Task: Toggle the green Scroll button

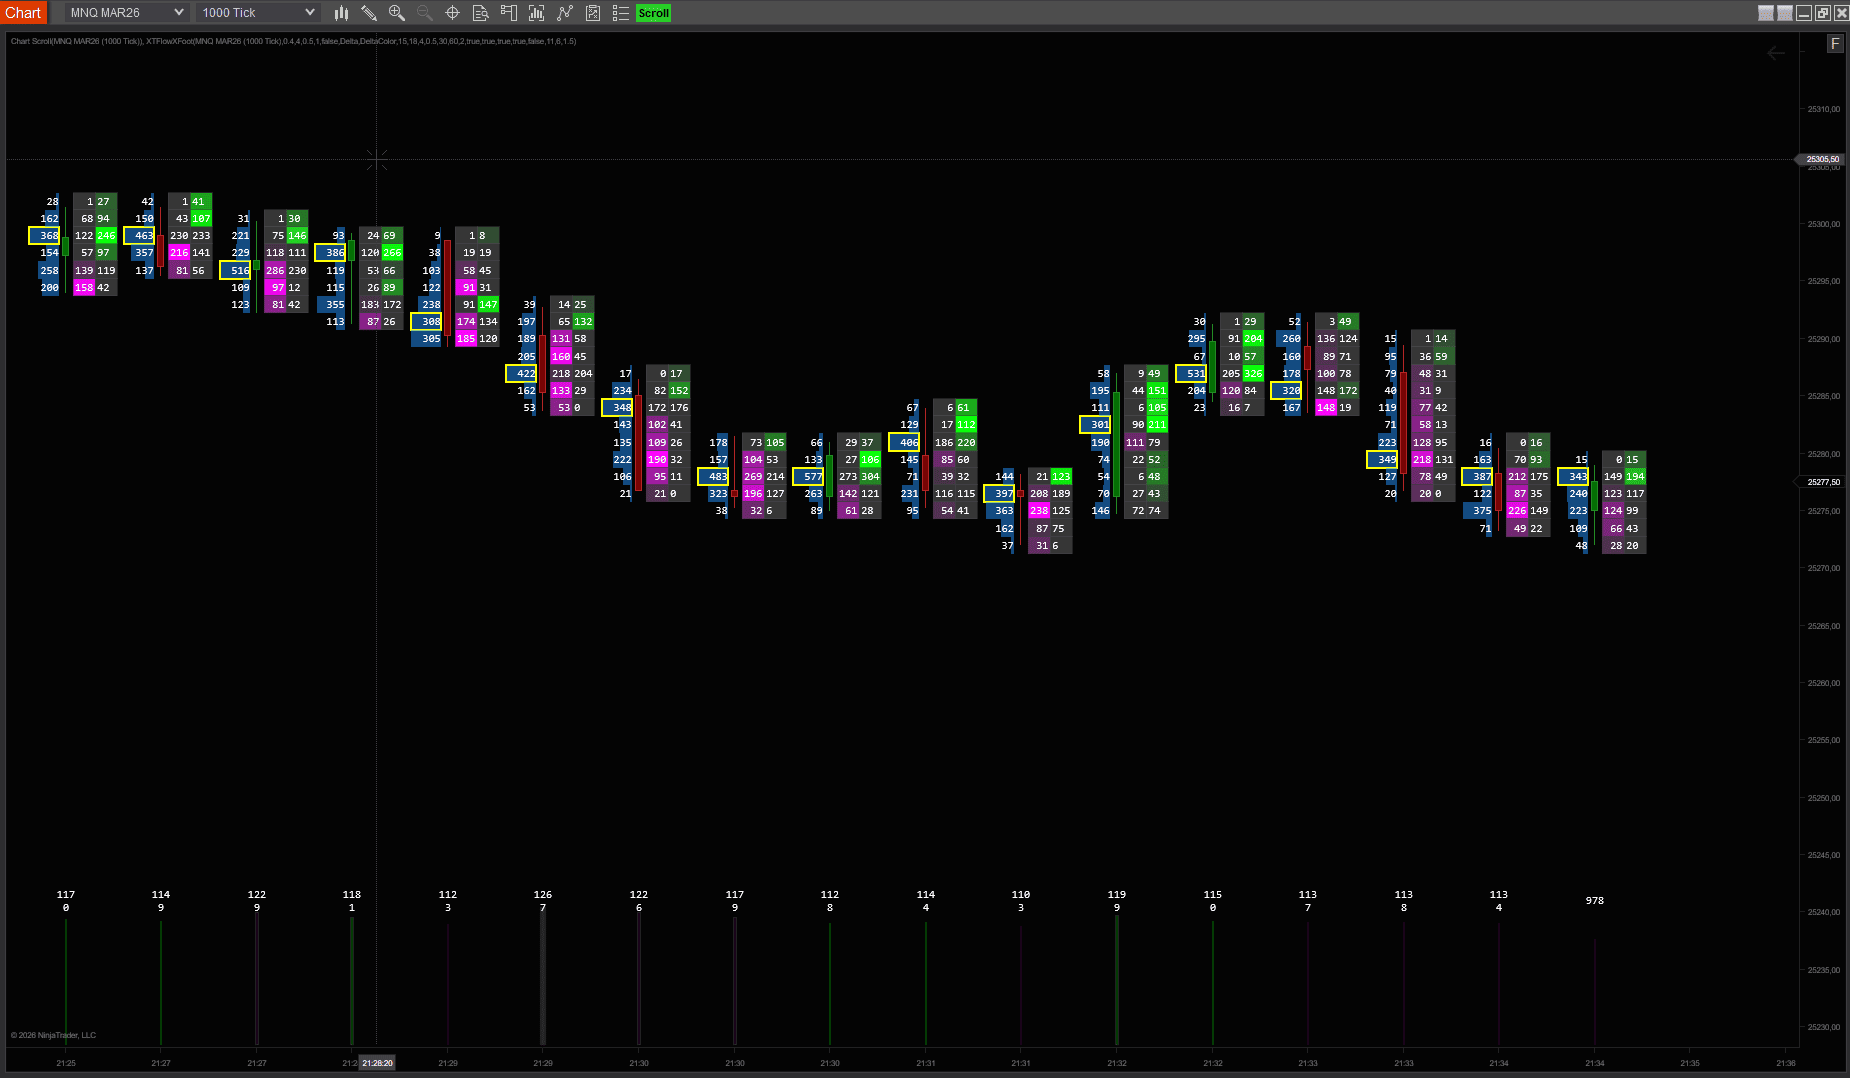Action: click(653, 13)
